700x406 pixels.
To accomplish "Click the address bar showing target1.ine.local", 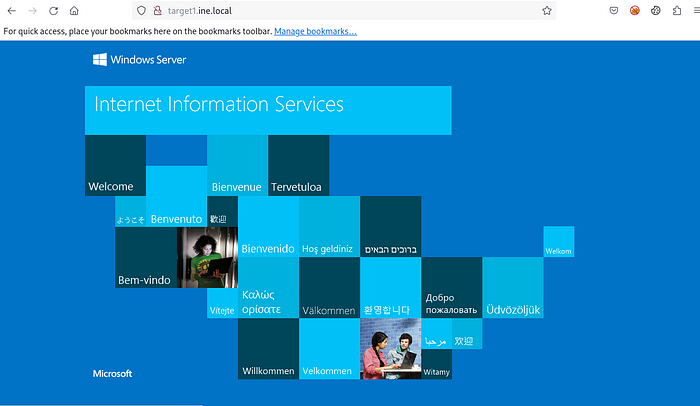I will coord(344,11).
